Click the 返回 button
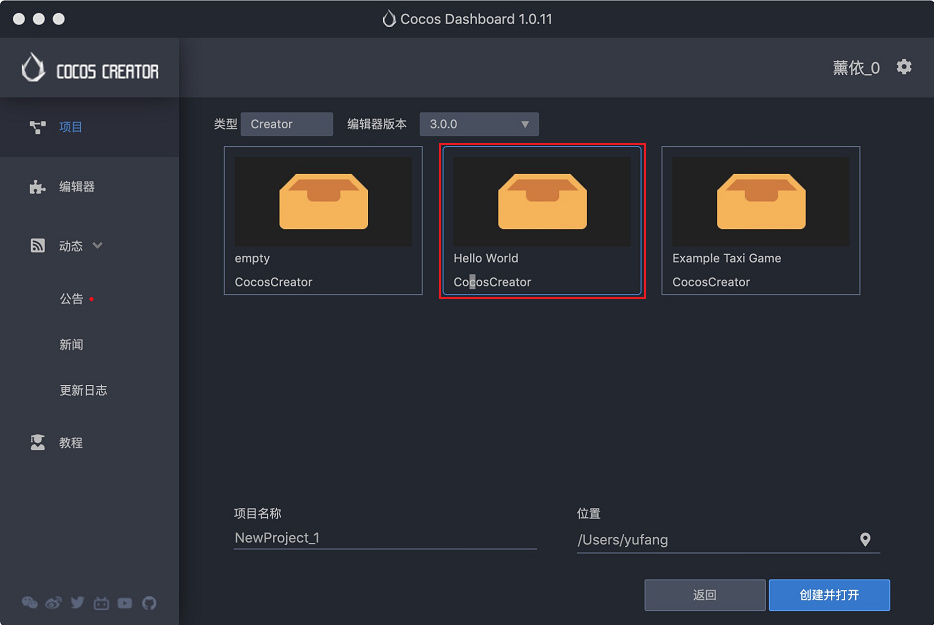The height and width of the screenshot is (625, 934). [x=704, y=595]
